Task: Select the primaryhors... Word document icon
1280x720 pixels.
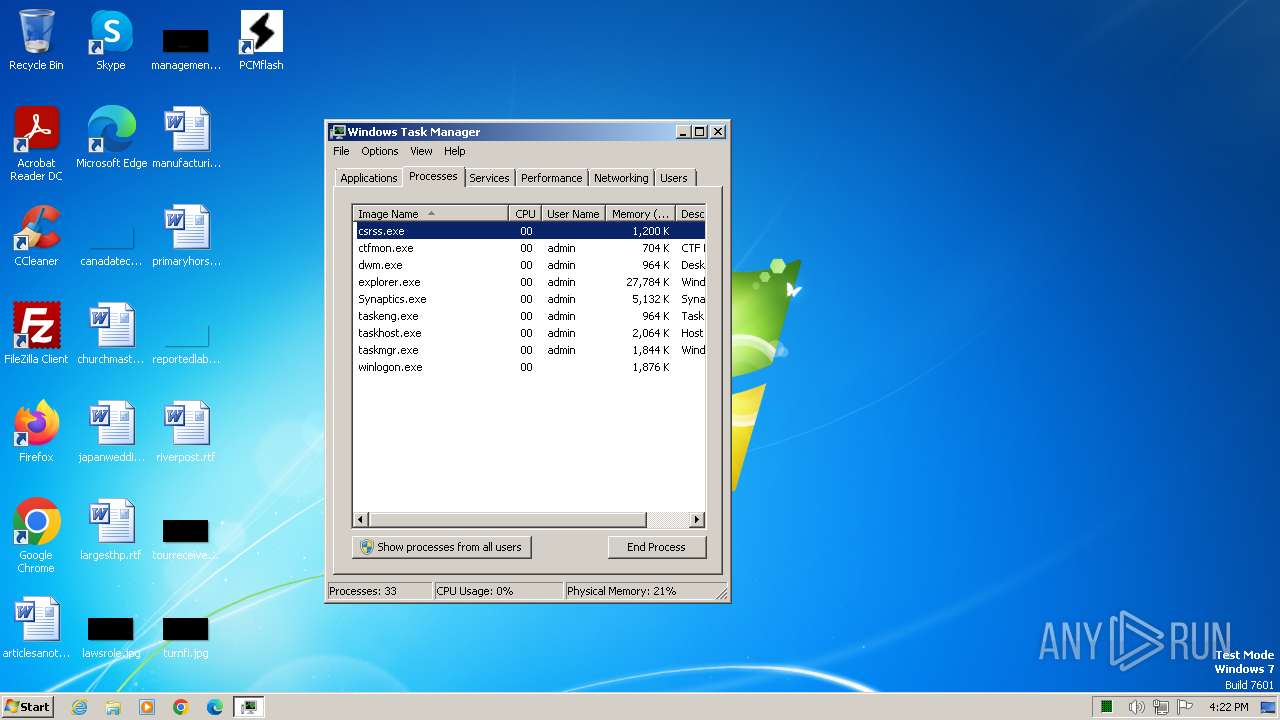Action: click(186, 235)
